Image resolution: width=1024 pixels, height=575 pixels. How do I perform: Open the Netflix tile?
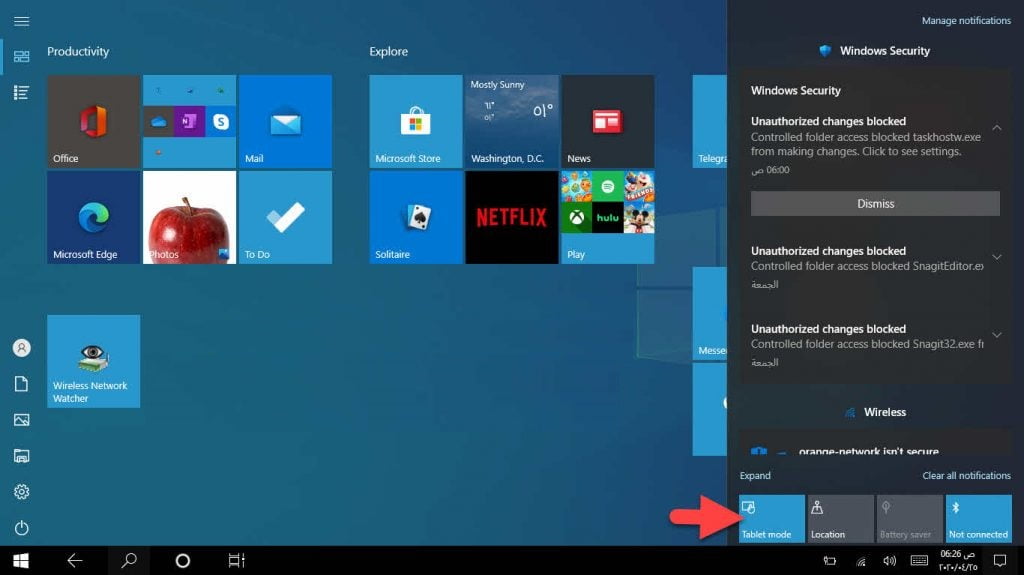pos(511,218)
